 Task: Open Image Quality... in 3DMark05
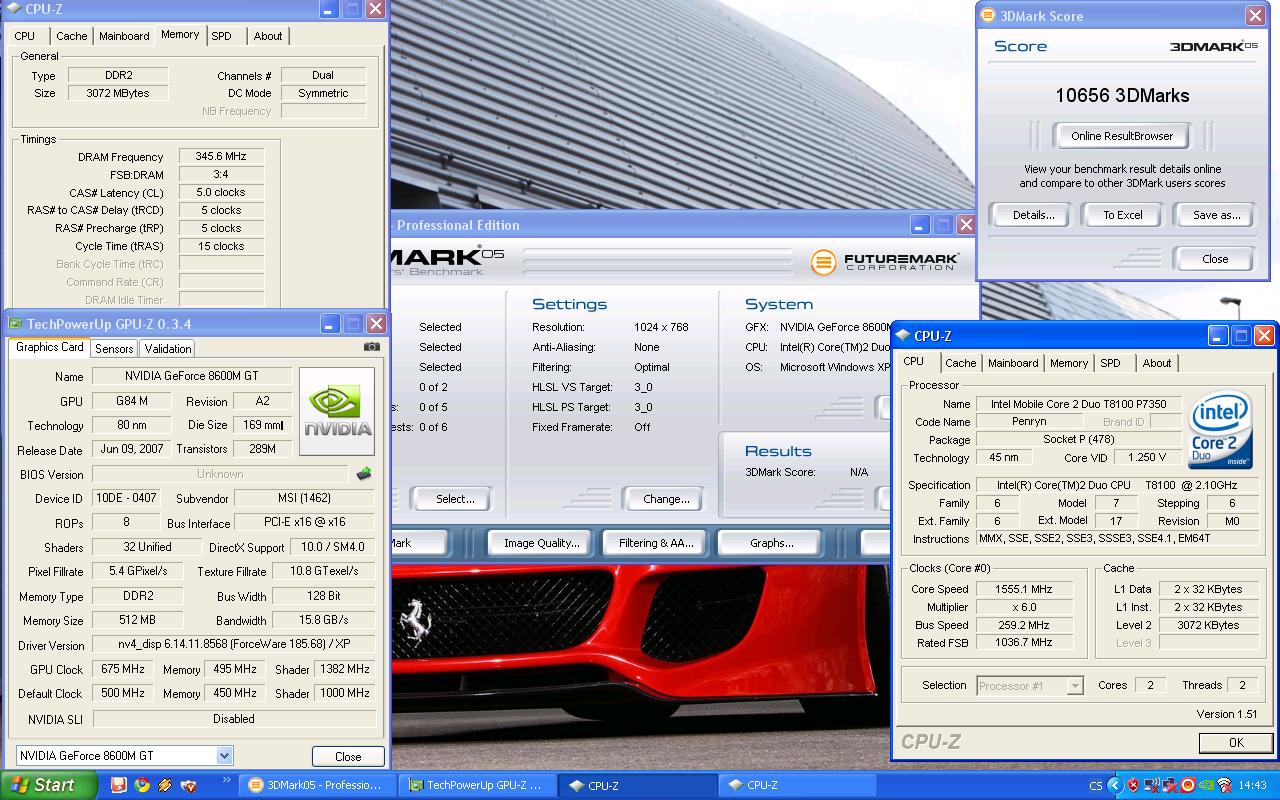point(541,543)
